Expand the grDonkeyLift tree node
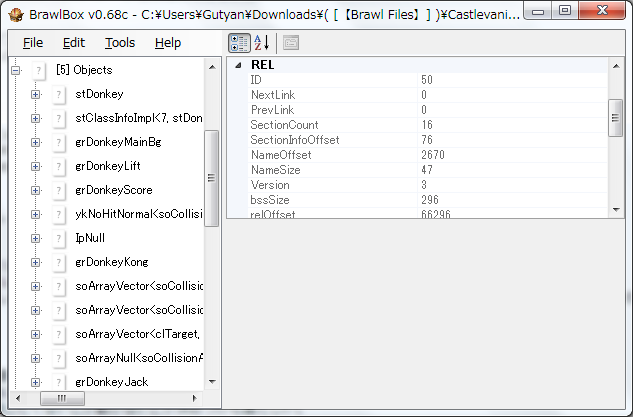Viewport: 633px width, 417px height. coord(36,166)
